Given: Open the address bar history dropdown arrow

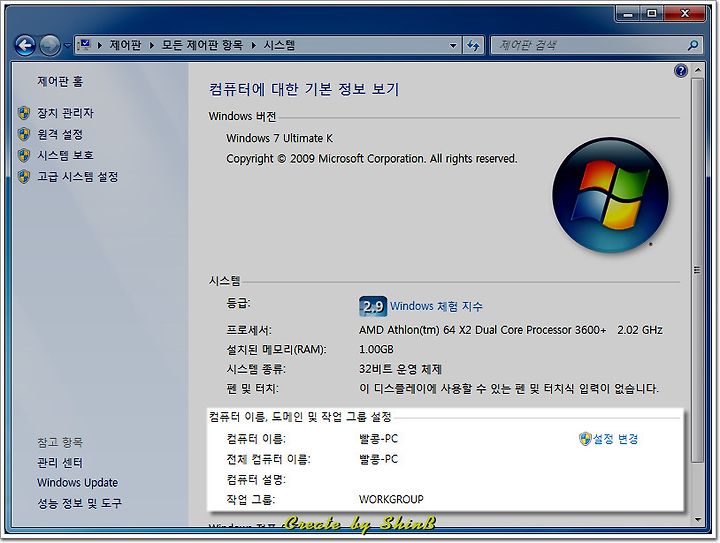Looking at the screenshot, I should [x=453, y=45].
